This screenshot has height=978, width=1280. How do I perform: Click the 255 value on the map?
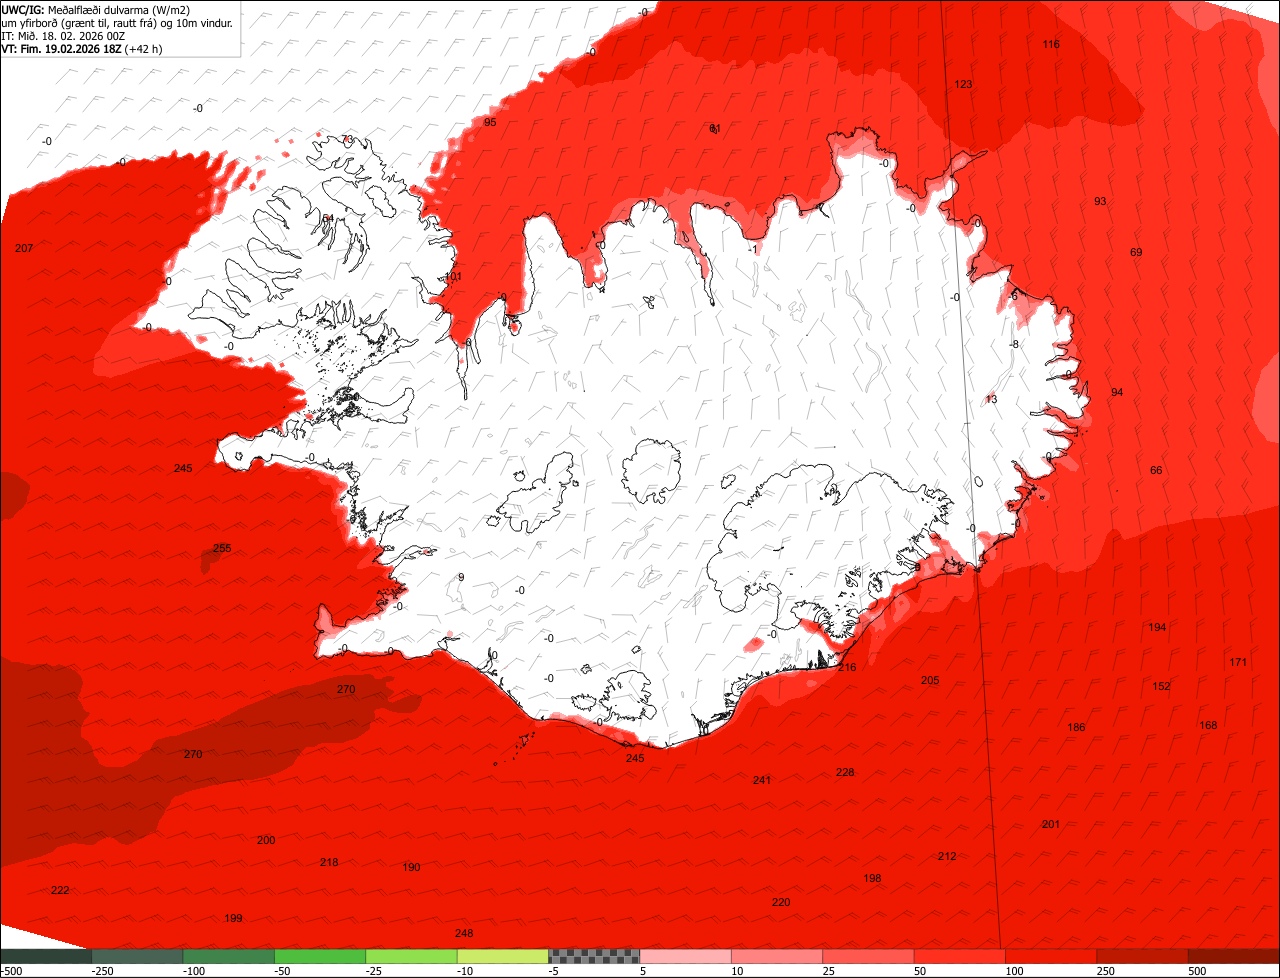(x=222, y=548)
